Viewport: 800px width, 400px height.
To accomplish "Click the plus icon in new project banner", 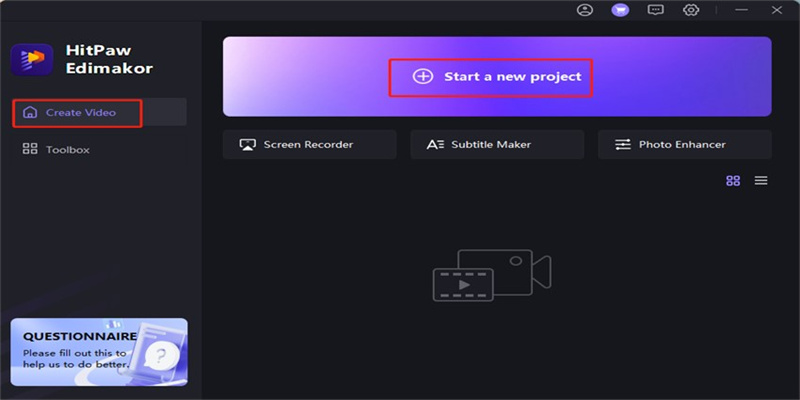I will (423, 77).
